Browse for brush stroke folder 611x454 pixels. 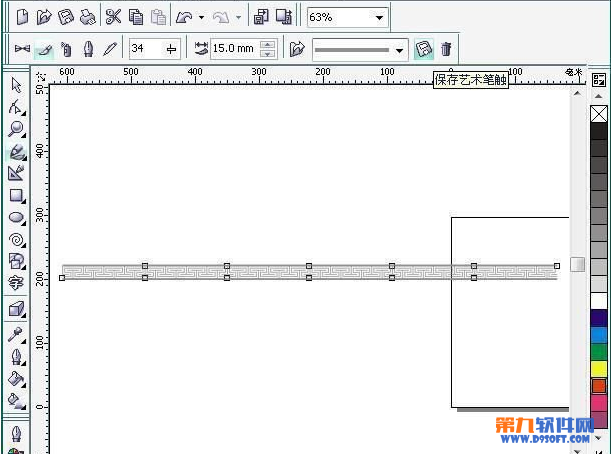[x=297, y=49]
